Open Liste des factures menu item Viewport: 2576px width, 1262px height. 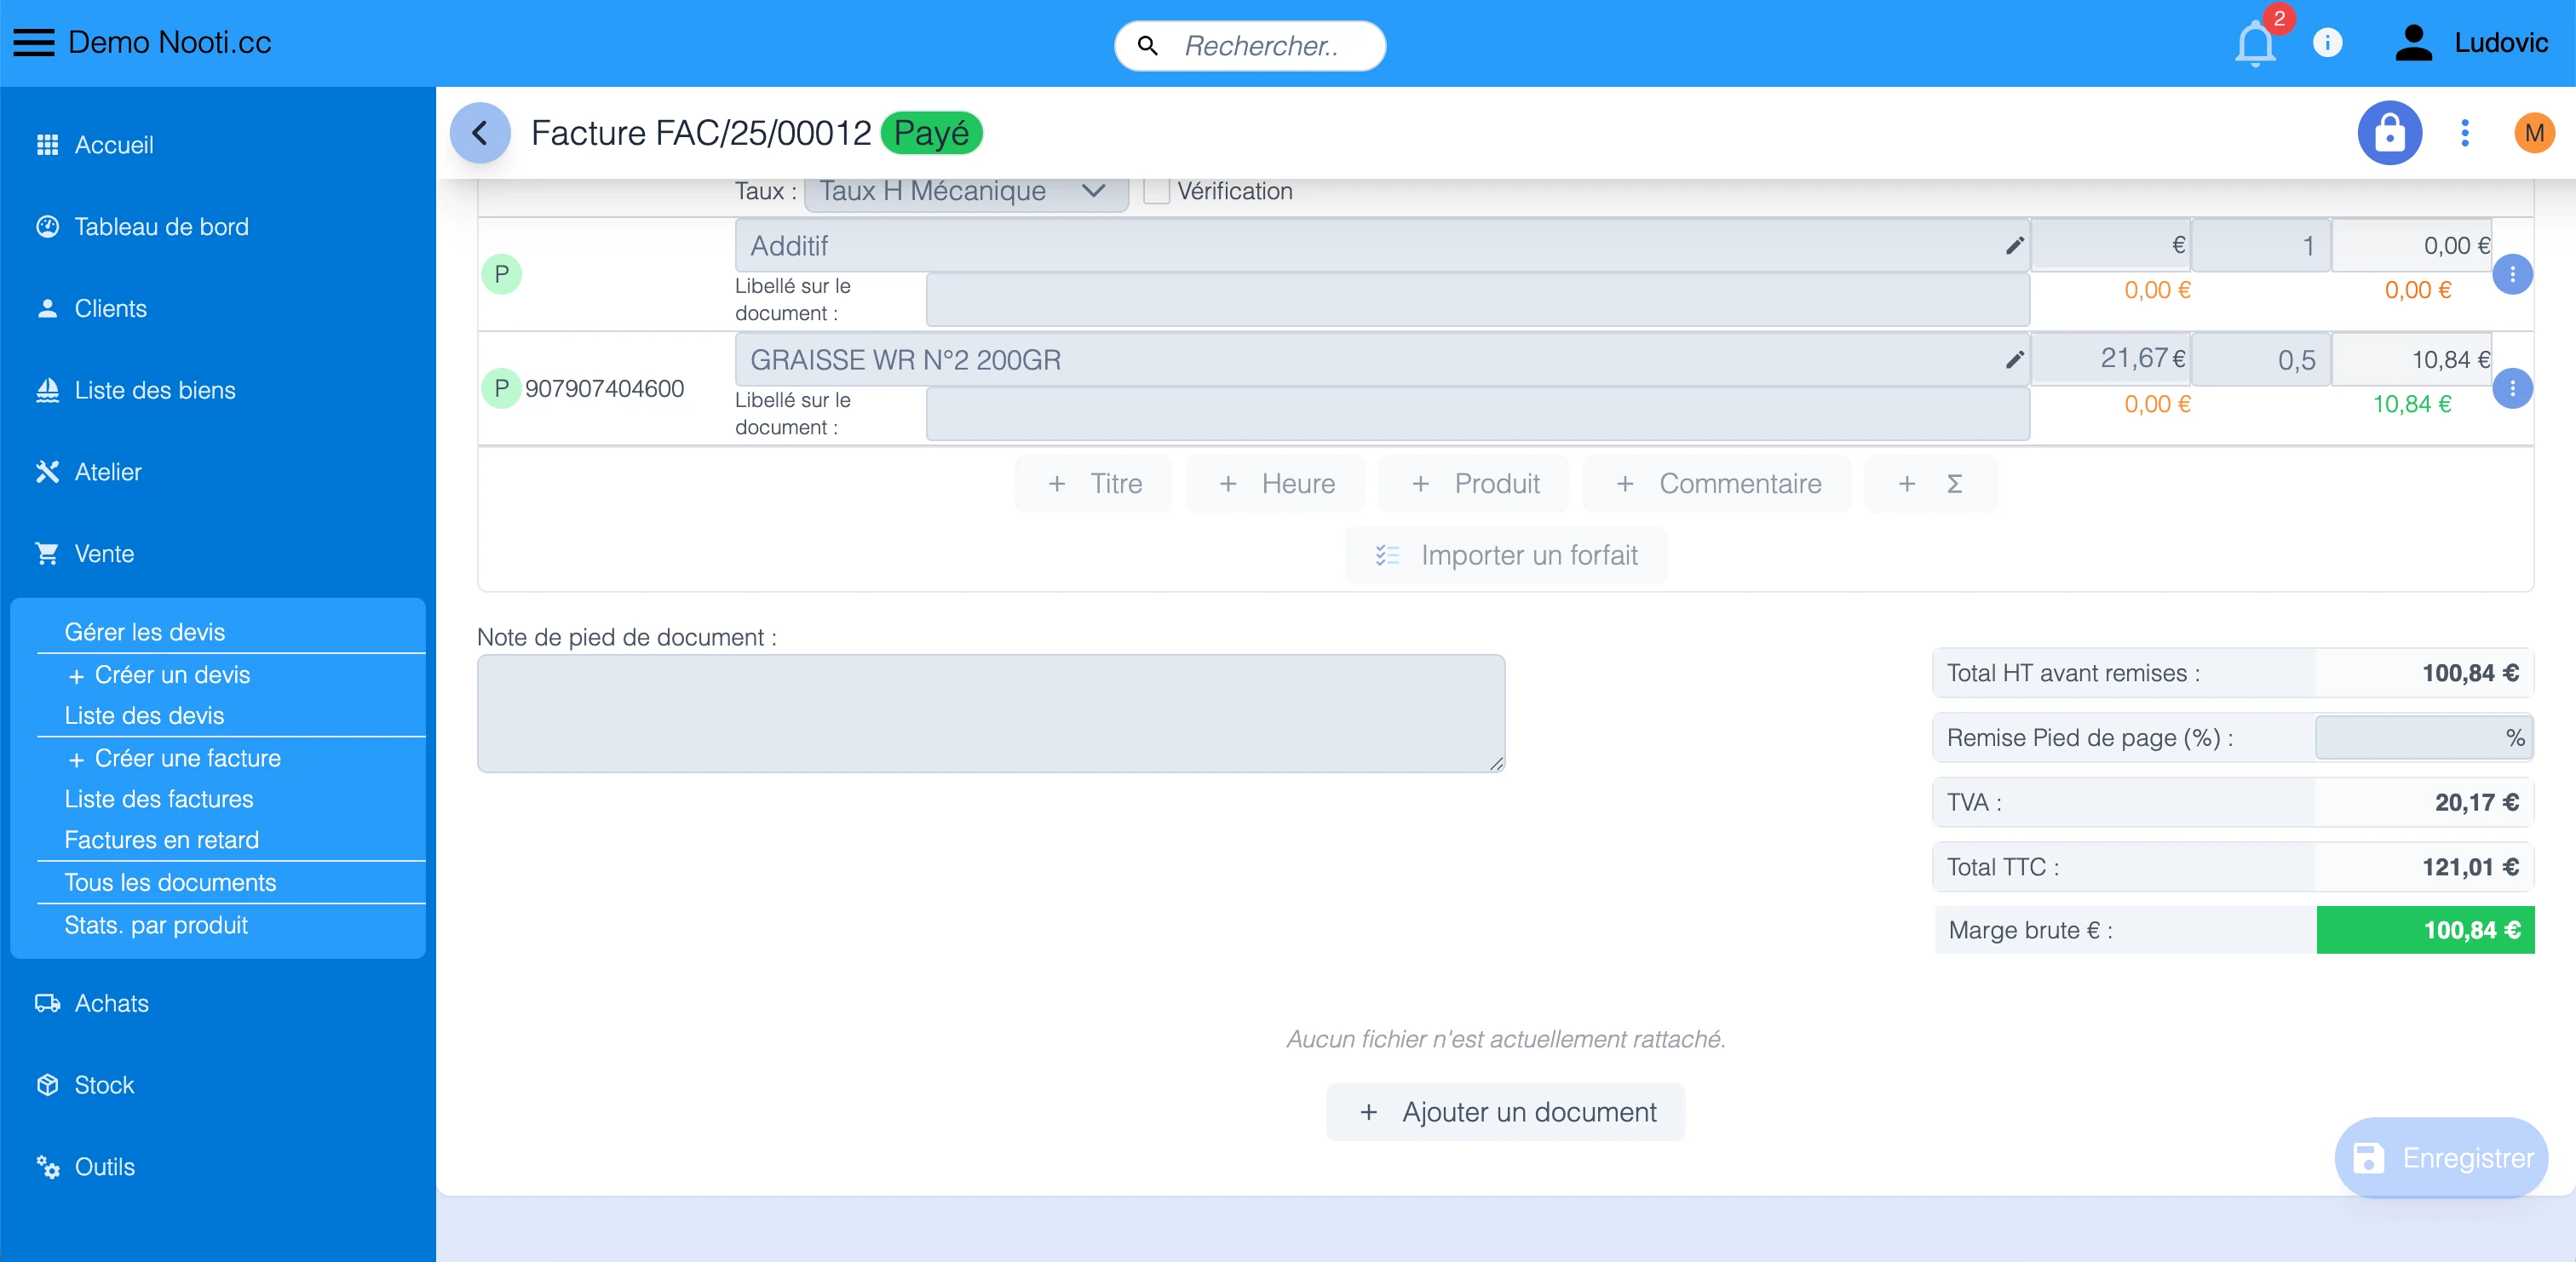point(158,799)
